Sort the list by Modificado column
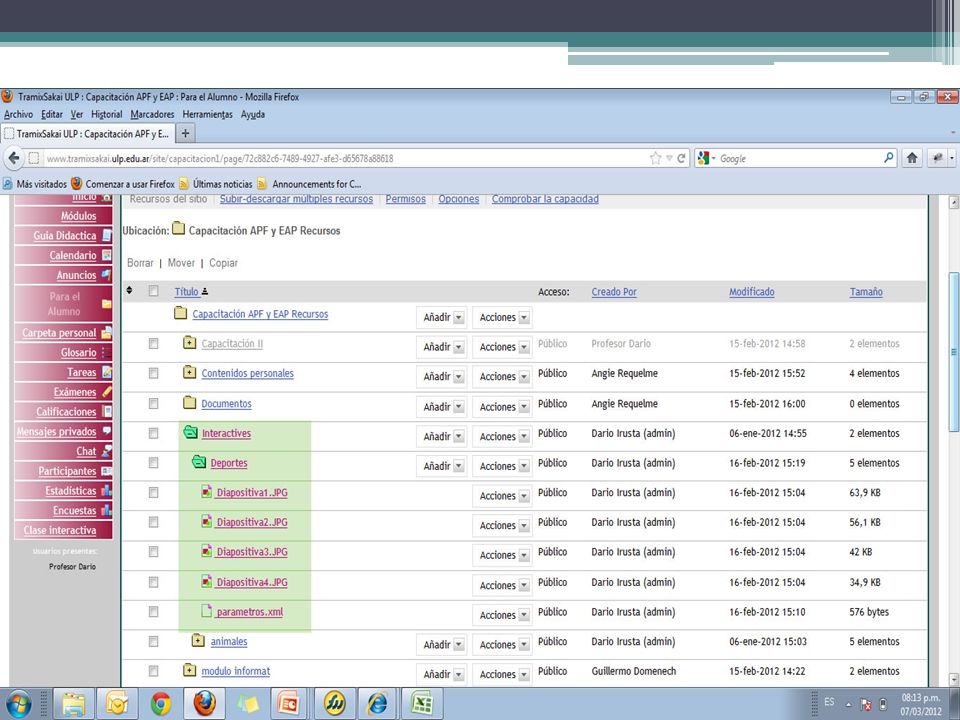This screenshot has width=960, height=720. (752, 292)
